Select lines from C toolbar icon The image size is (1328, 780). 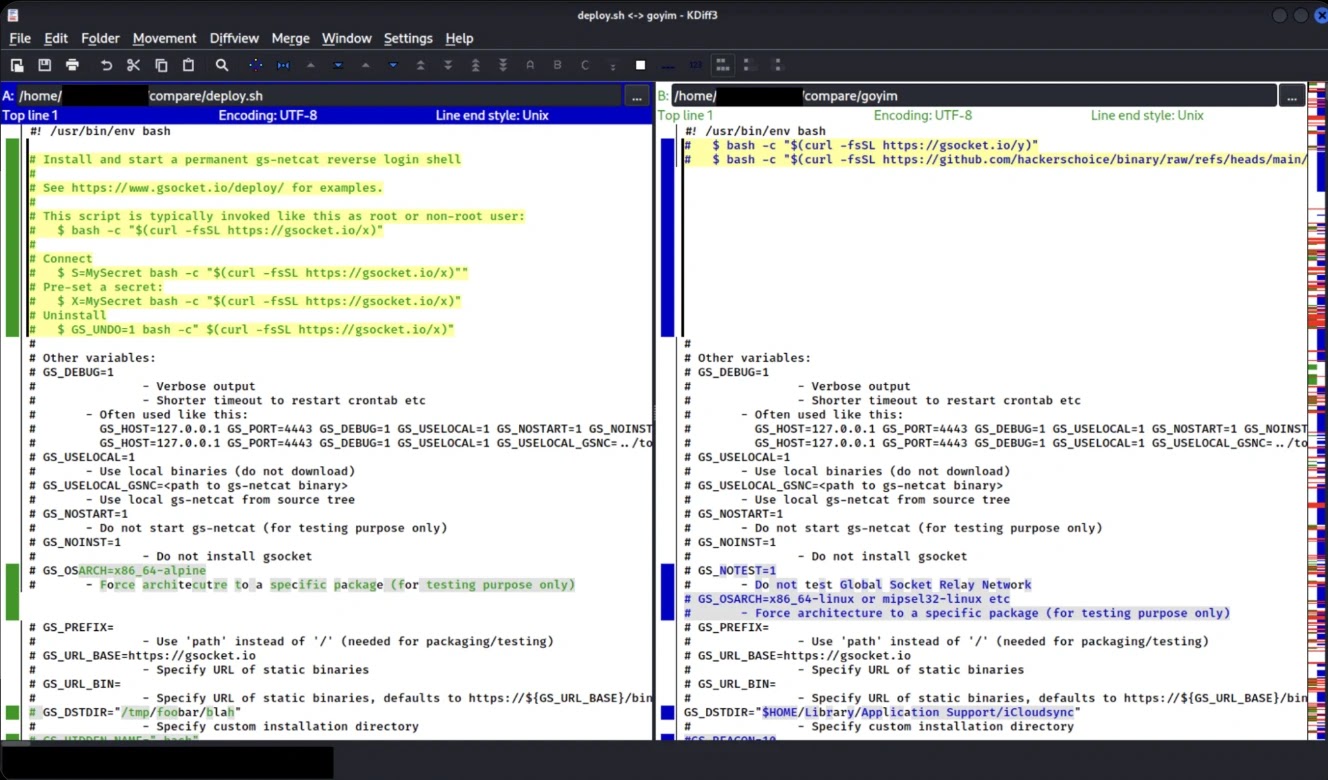(585, 65)
